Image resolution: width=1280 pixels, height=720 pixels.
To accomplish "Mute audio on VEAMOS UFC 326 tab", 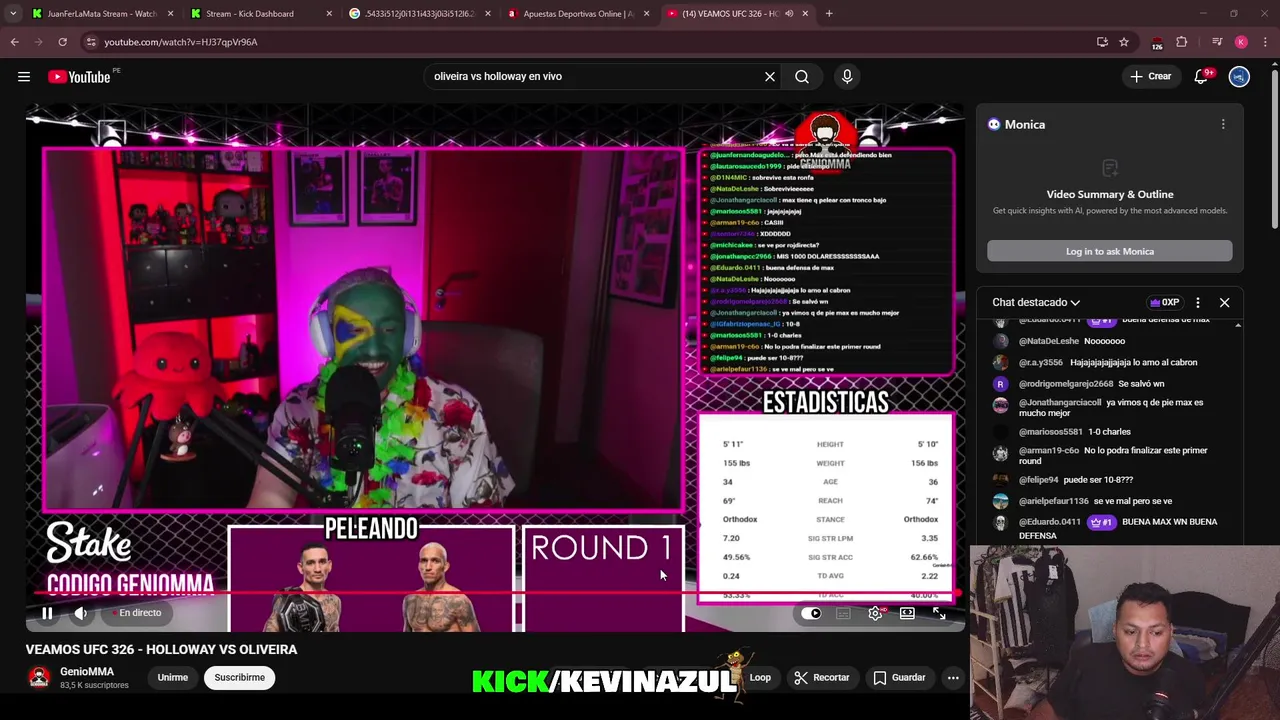I will pyautogui.click(x=789, y=14).
